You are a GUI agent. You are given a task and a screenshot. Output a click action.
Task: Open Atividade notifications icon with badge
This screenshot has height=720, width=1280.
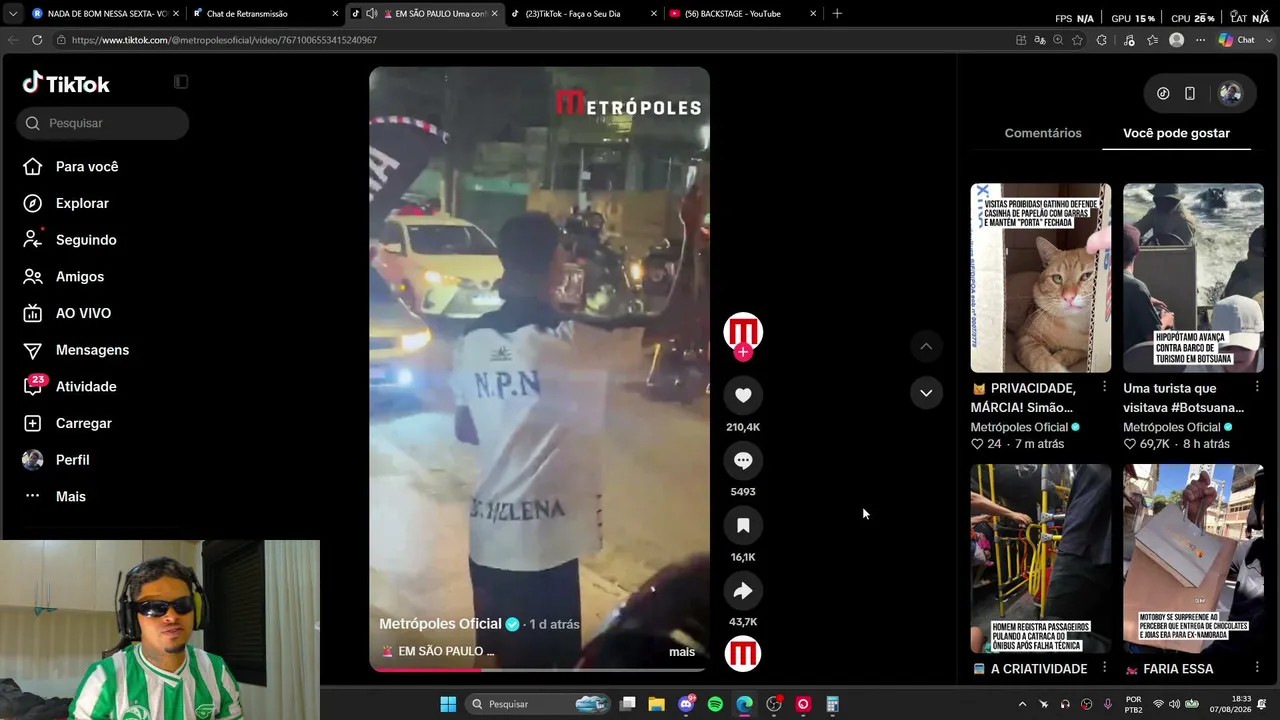point(34,386)
